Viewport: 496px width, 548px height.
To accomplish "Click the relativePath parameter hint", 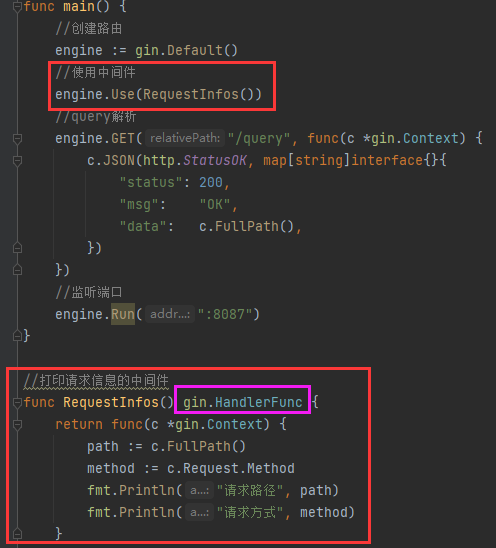I will (185, 138).
